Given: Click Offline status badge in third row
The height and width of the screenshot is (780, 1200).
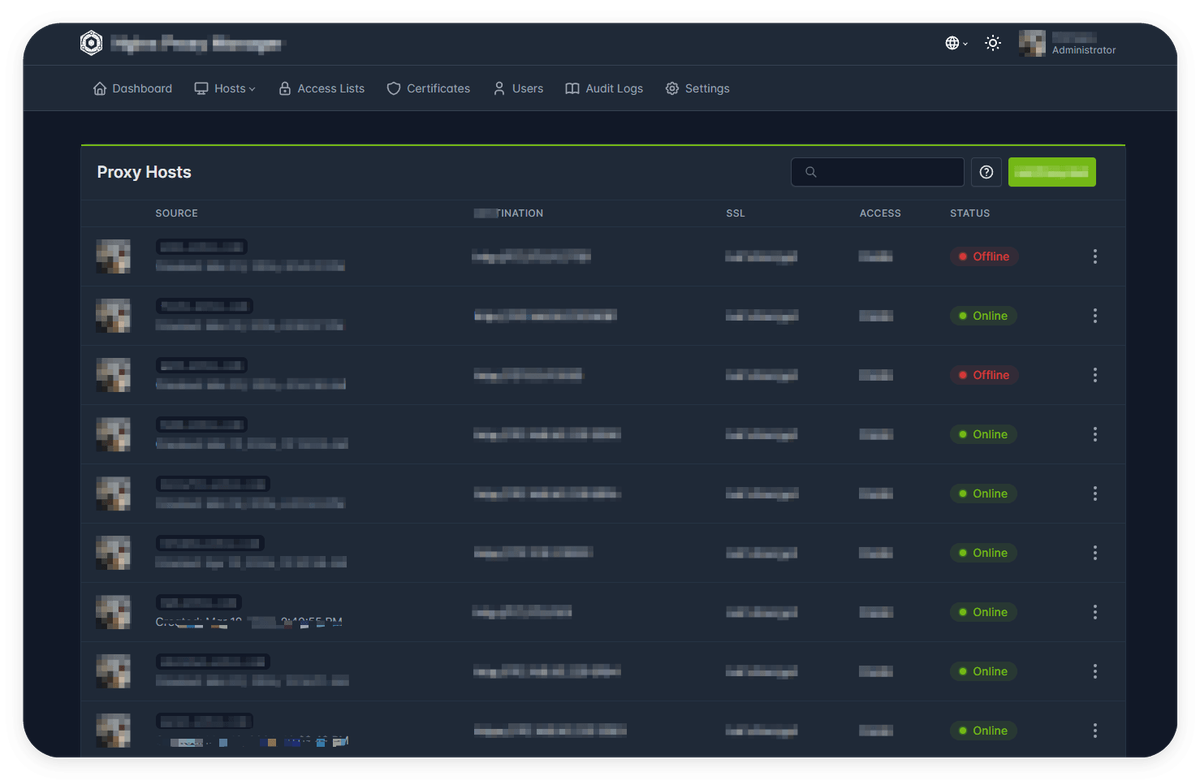Looking at the screenshot, I should [x=984, y=375].
